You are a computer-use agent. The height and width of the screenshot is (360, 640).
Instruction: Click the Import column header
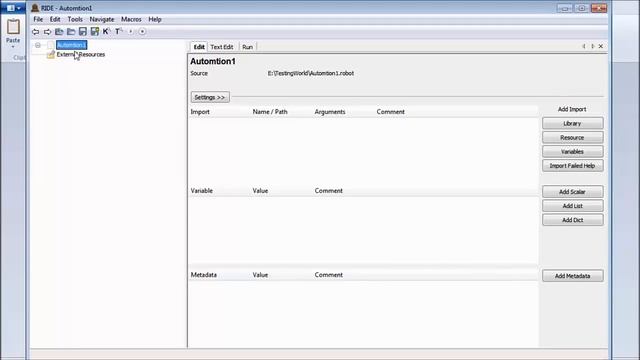point(200,112)
